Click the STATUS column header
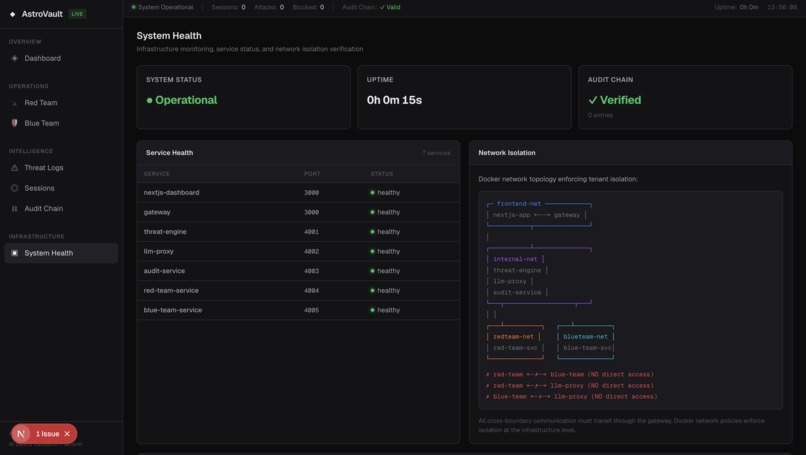Image resolution: width=806 pixels, height=455 pixels. click(382, 174)
